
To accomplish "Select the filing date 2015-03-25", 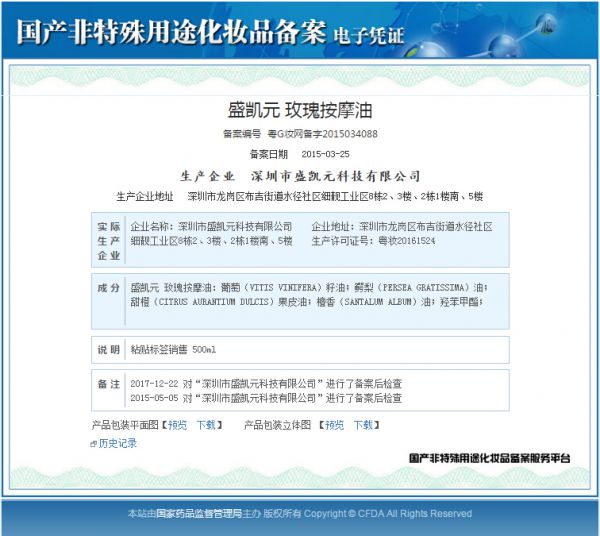I will (325, 154).
